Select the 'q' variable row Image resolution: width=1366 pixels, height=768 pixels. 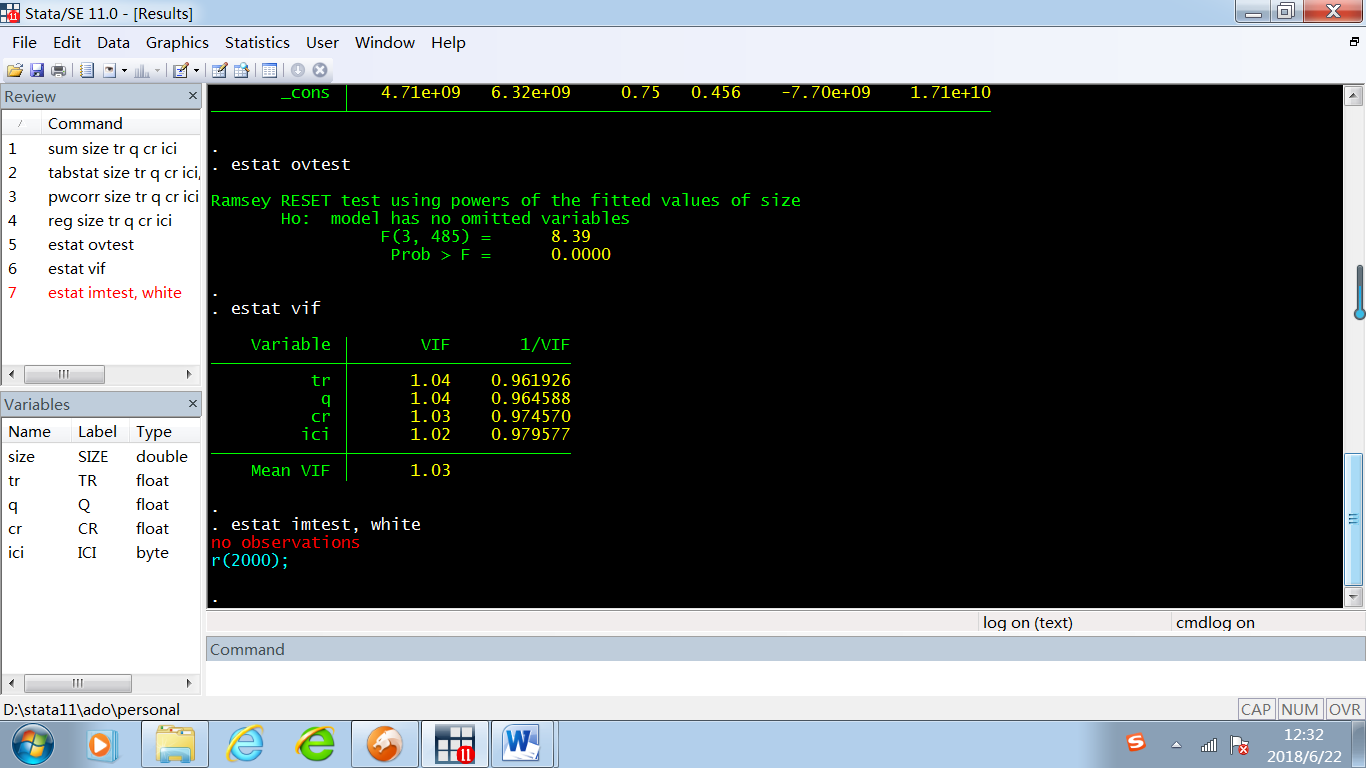pos(101,504)
